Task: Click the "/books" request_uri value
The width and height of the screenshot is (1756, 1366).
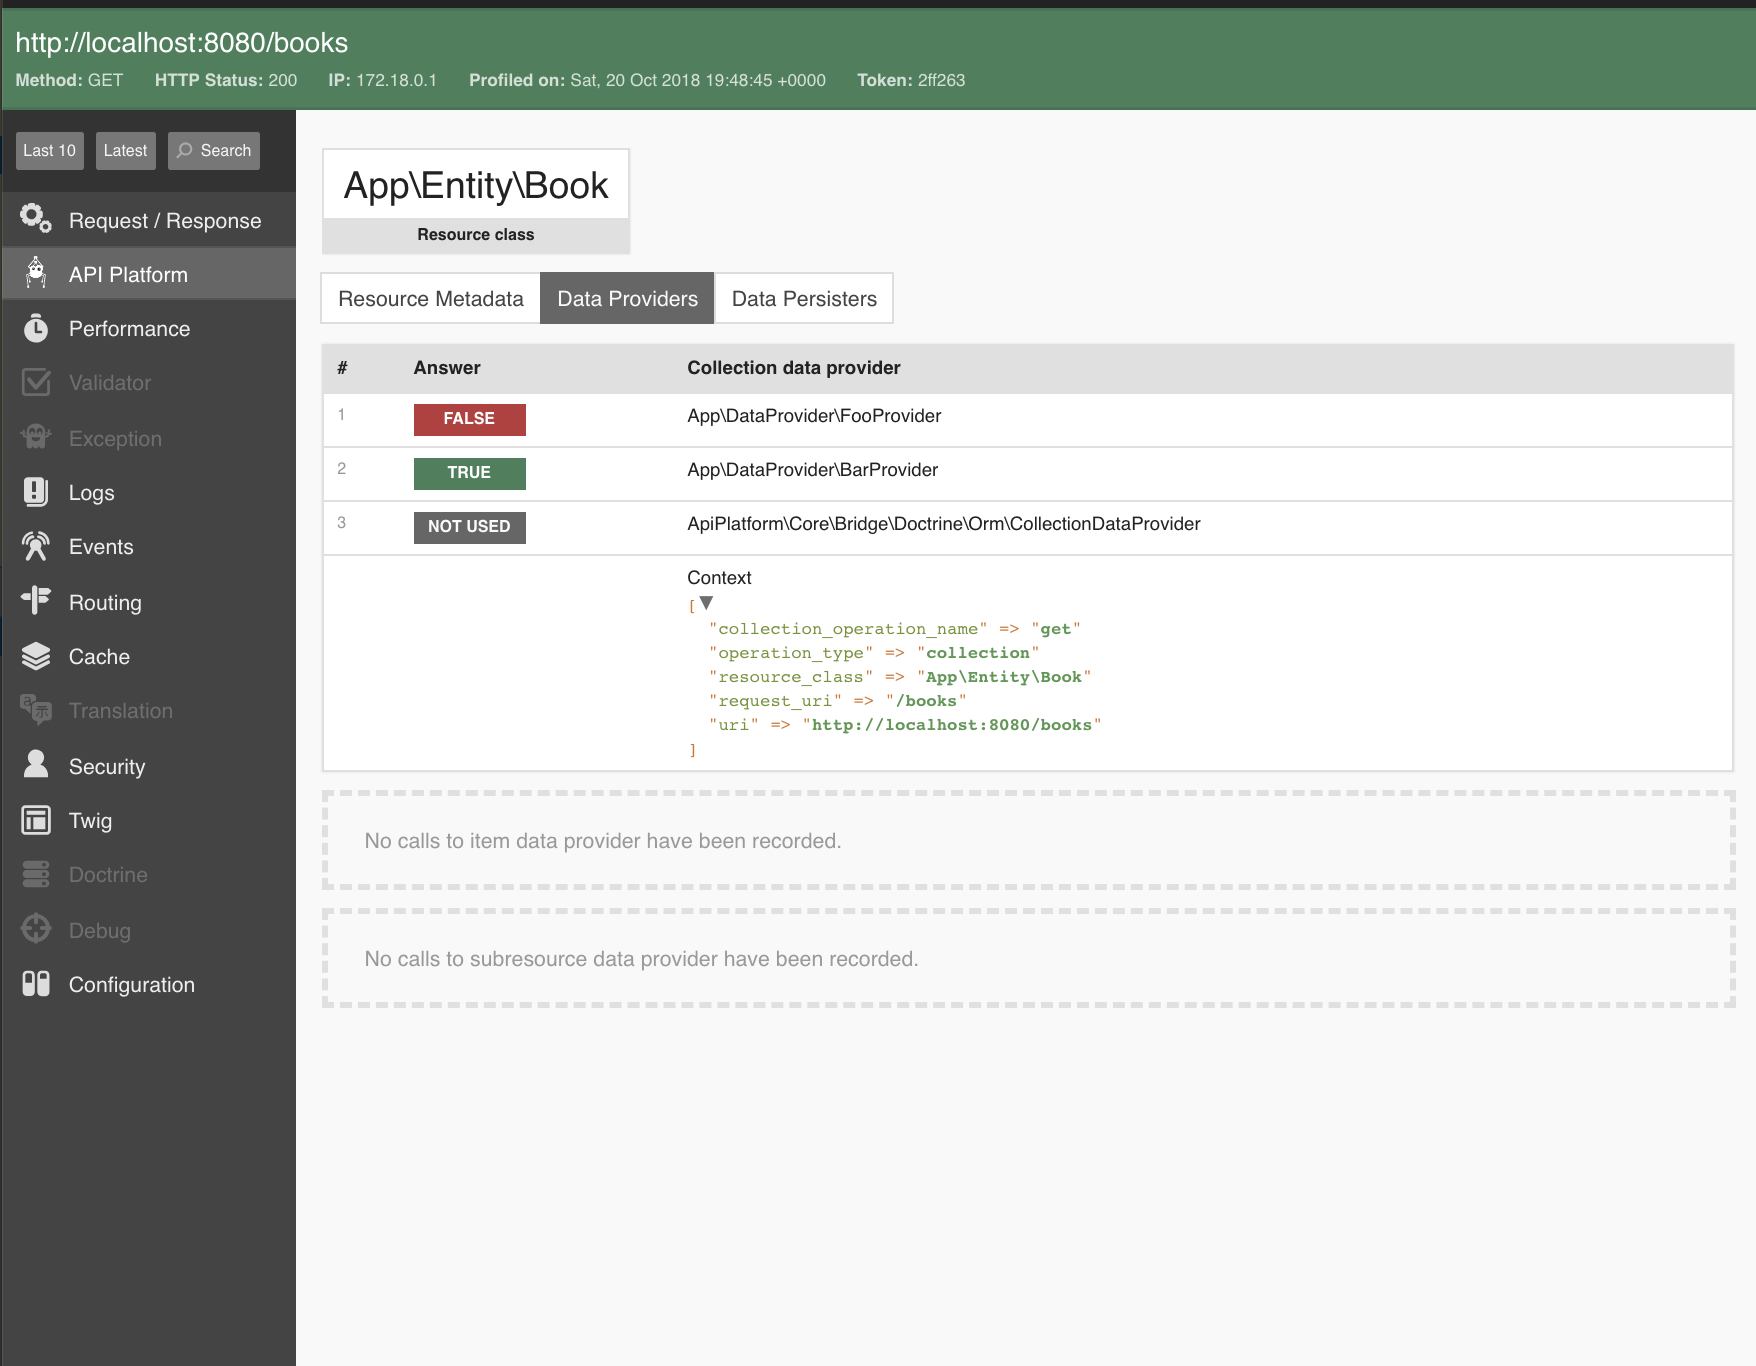Action: [926, 700]
